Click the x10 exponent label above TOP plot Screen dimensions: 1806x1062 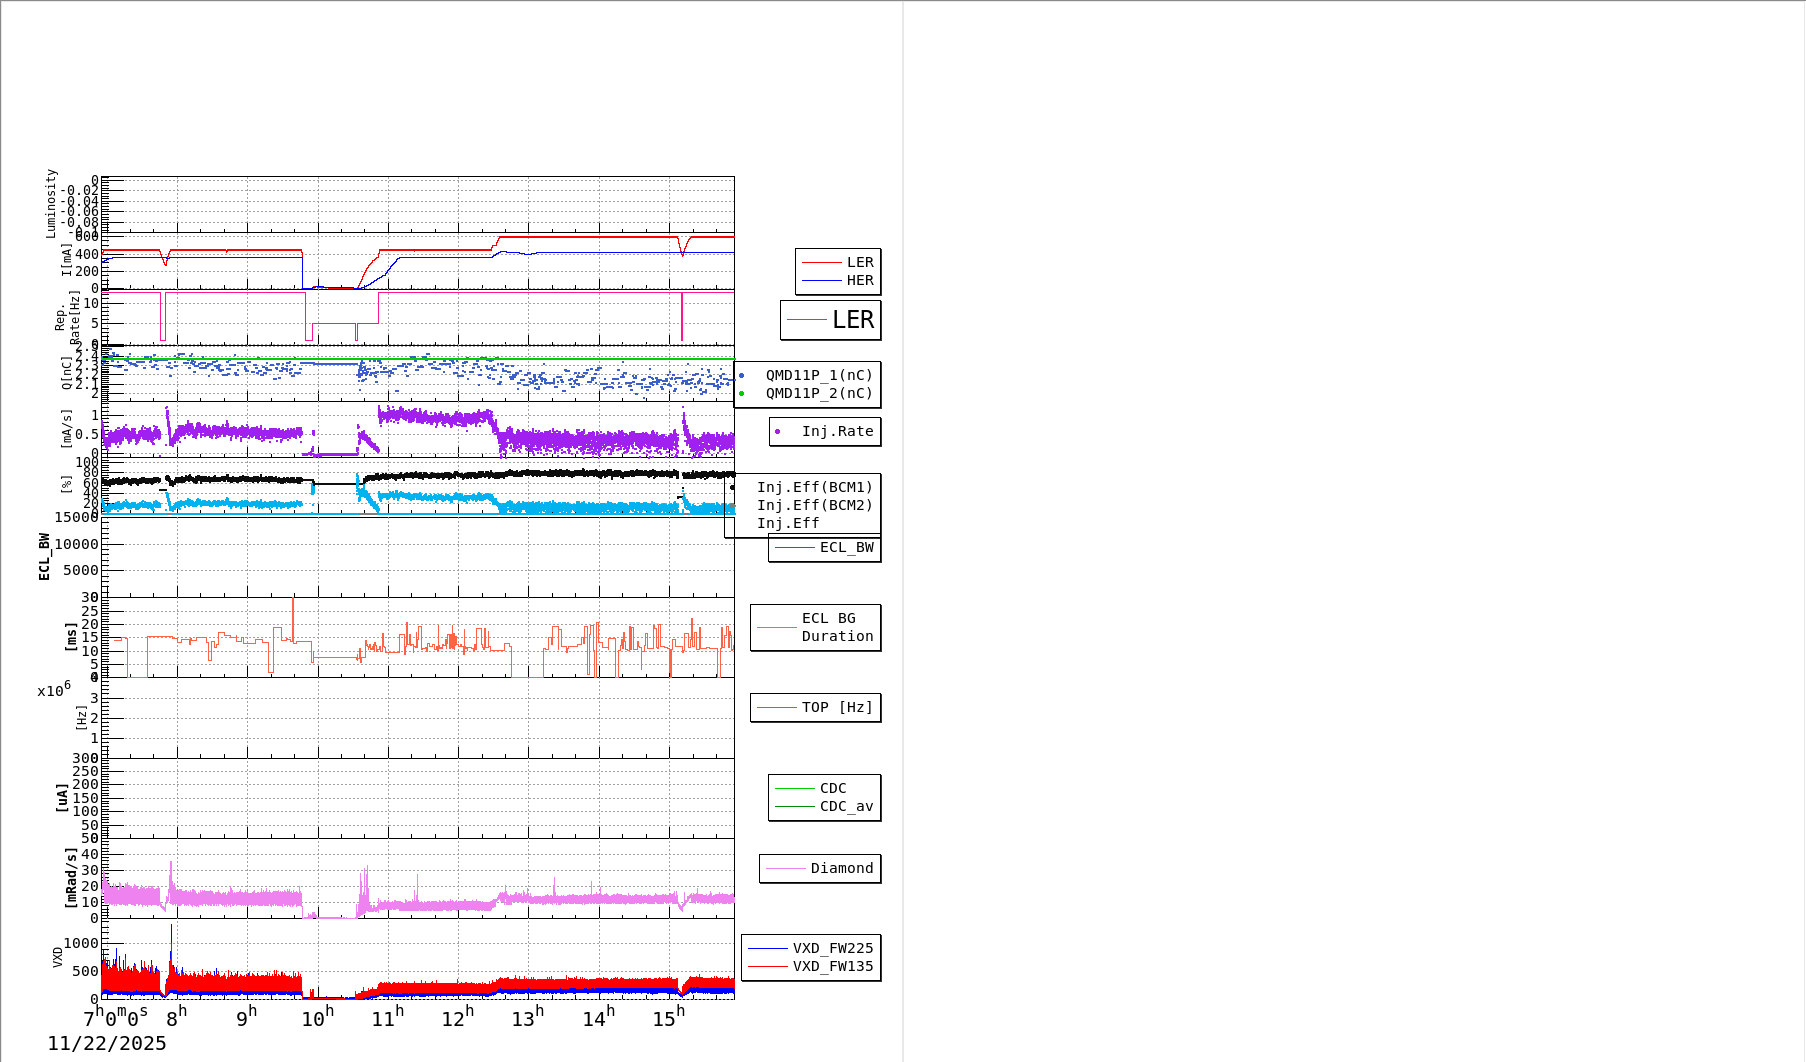coord(54,690)
